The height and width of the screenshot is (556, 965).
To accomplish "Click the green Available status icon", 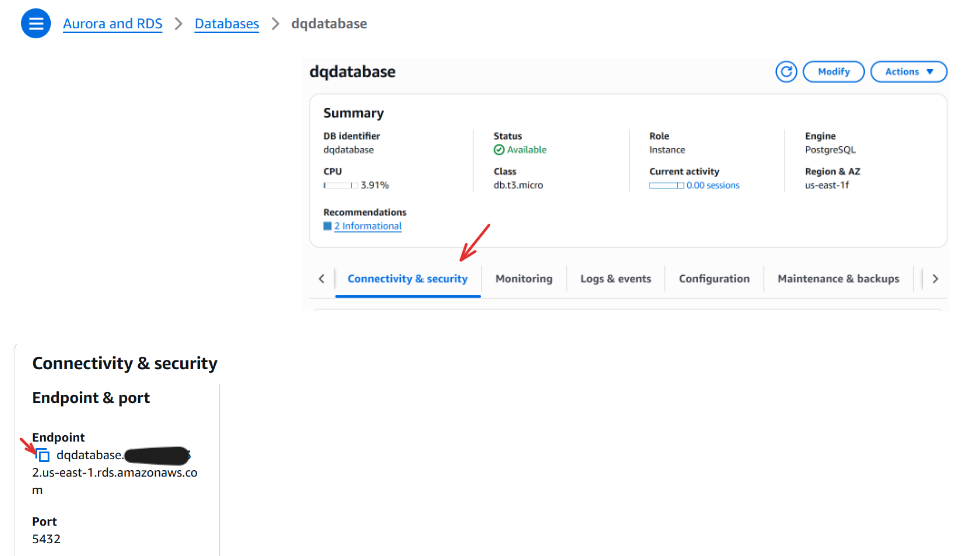I will click(x=499, y=150).
